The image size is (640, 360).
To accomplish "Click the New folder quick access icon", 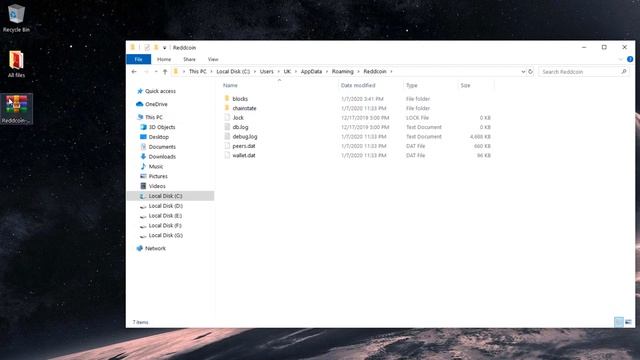I will (x=156, y=47).
